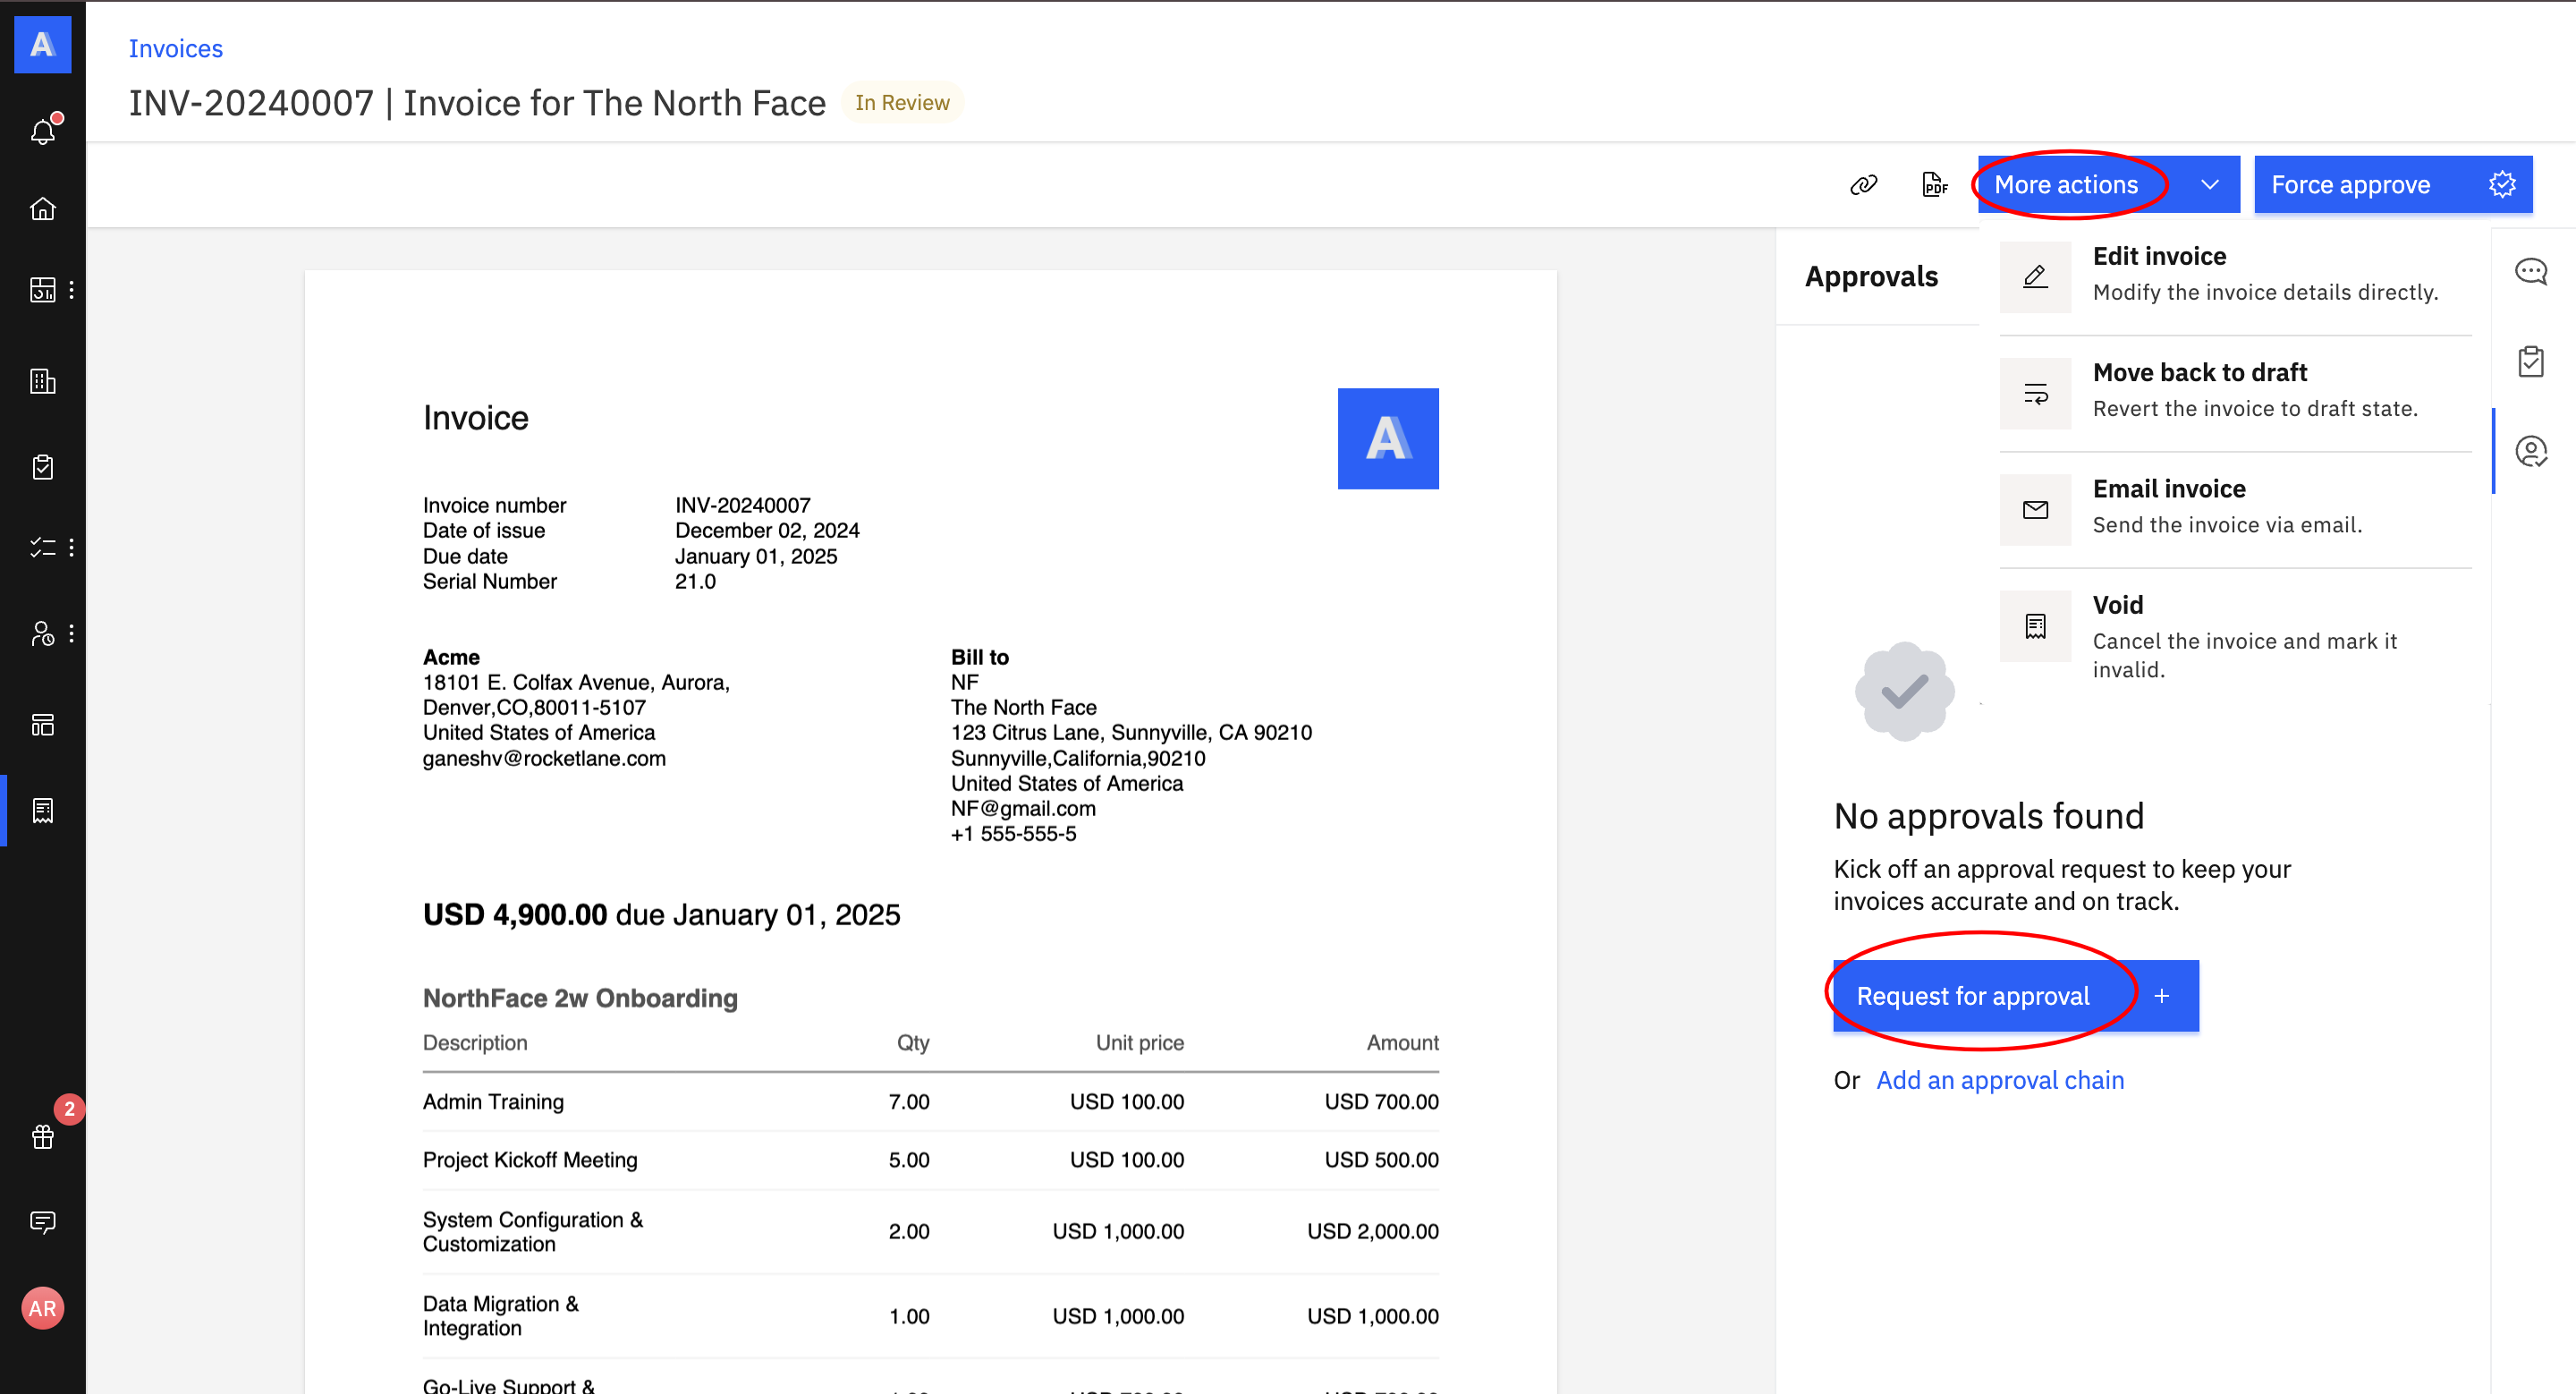Click the Request for approval button
Screen dimensions: 2576x1394
[x=1972, y=996]
